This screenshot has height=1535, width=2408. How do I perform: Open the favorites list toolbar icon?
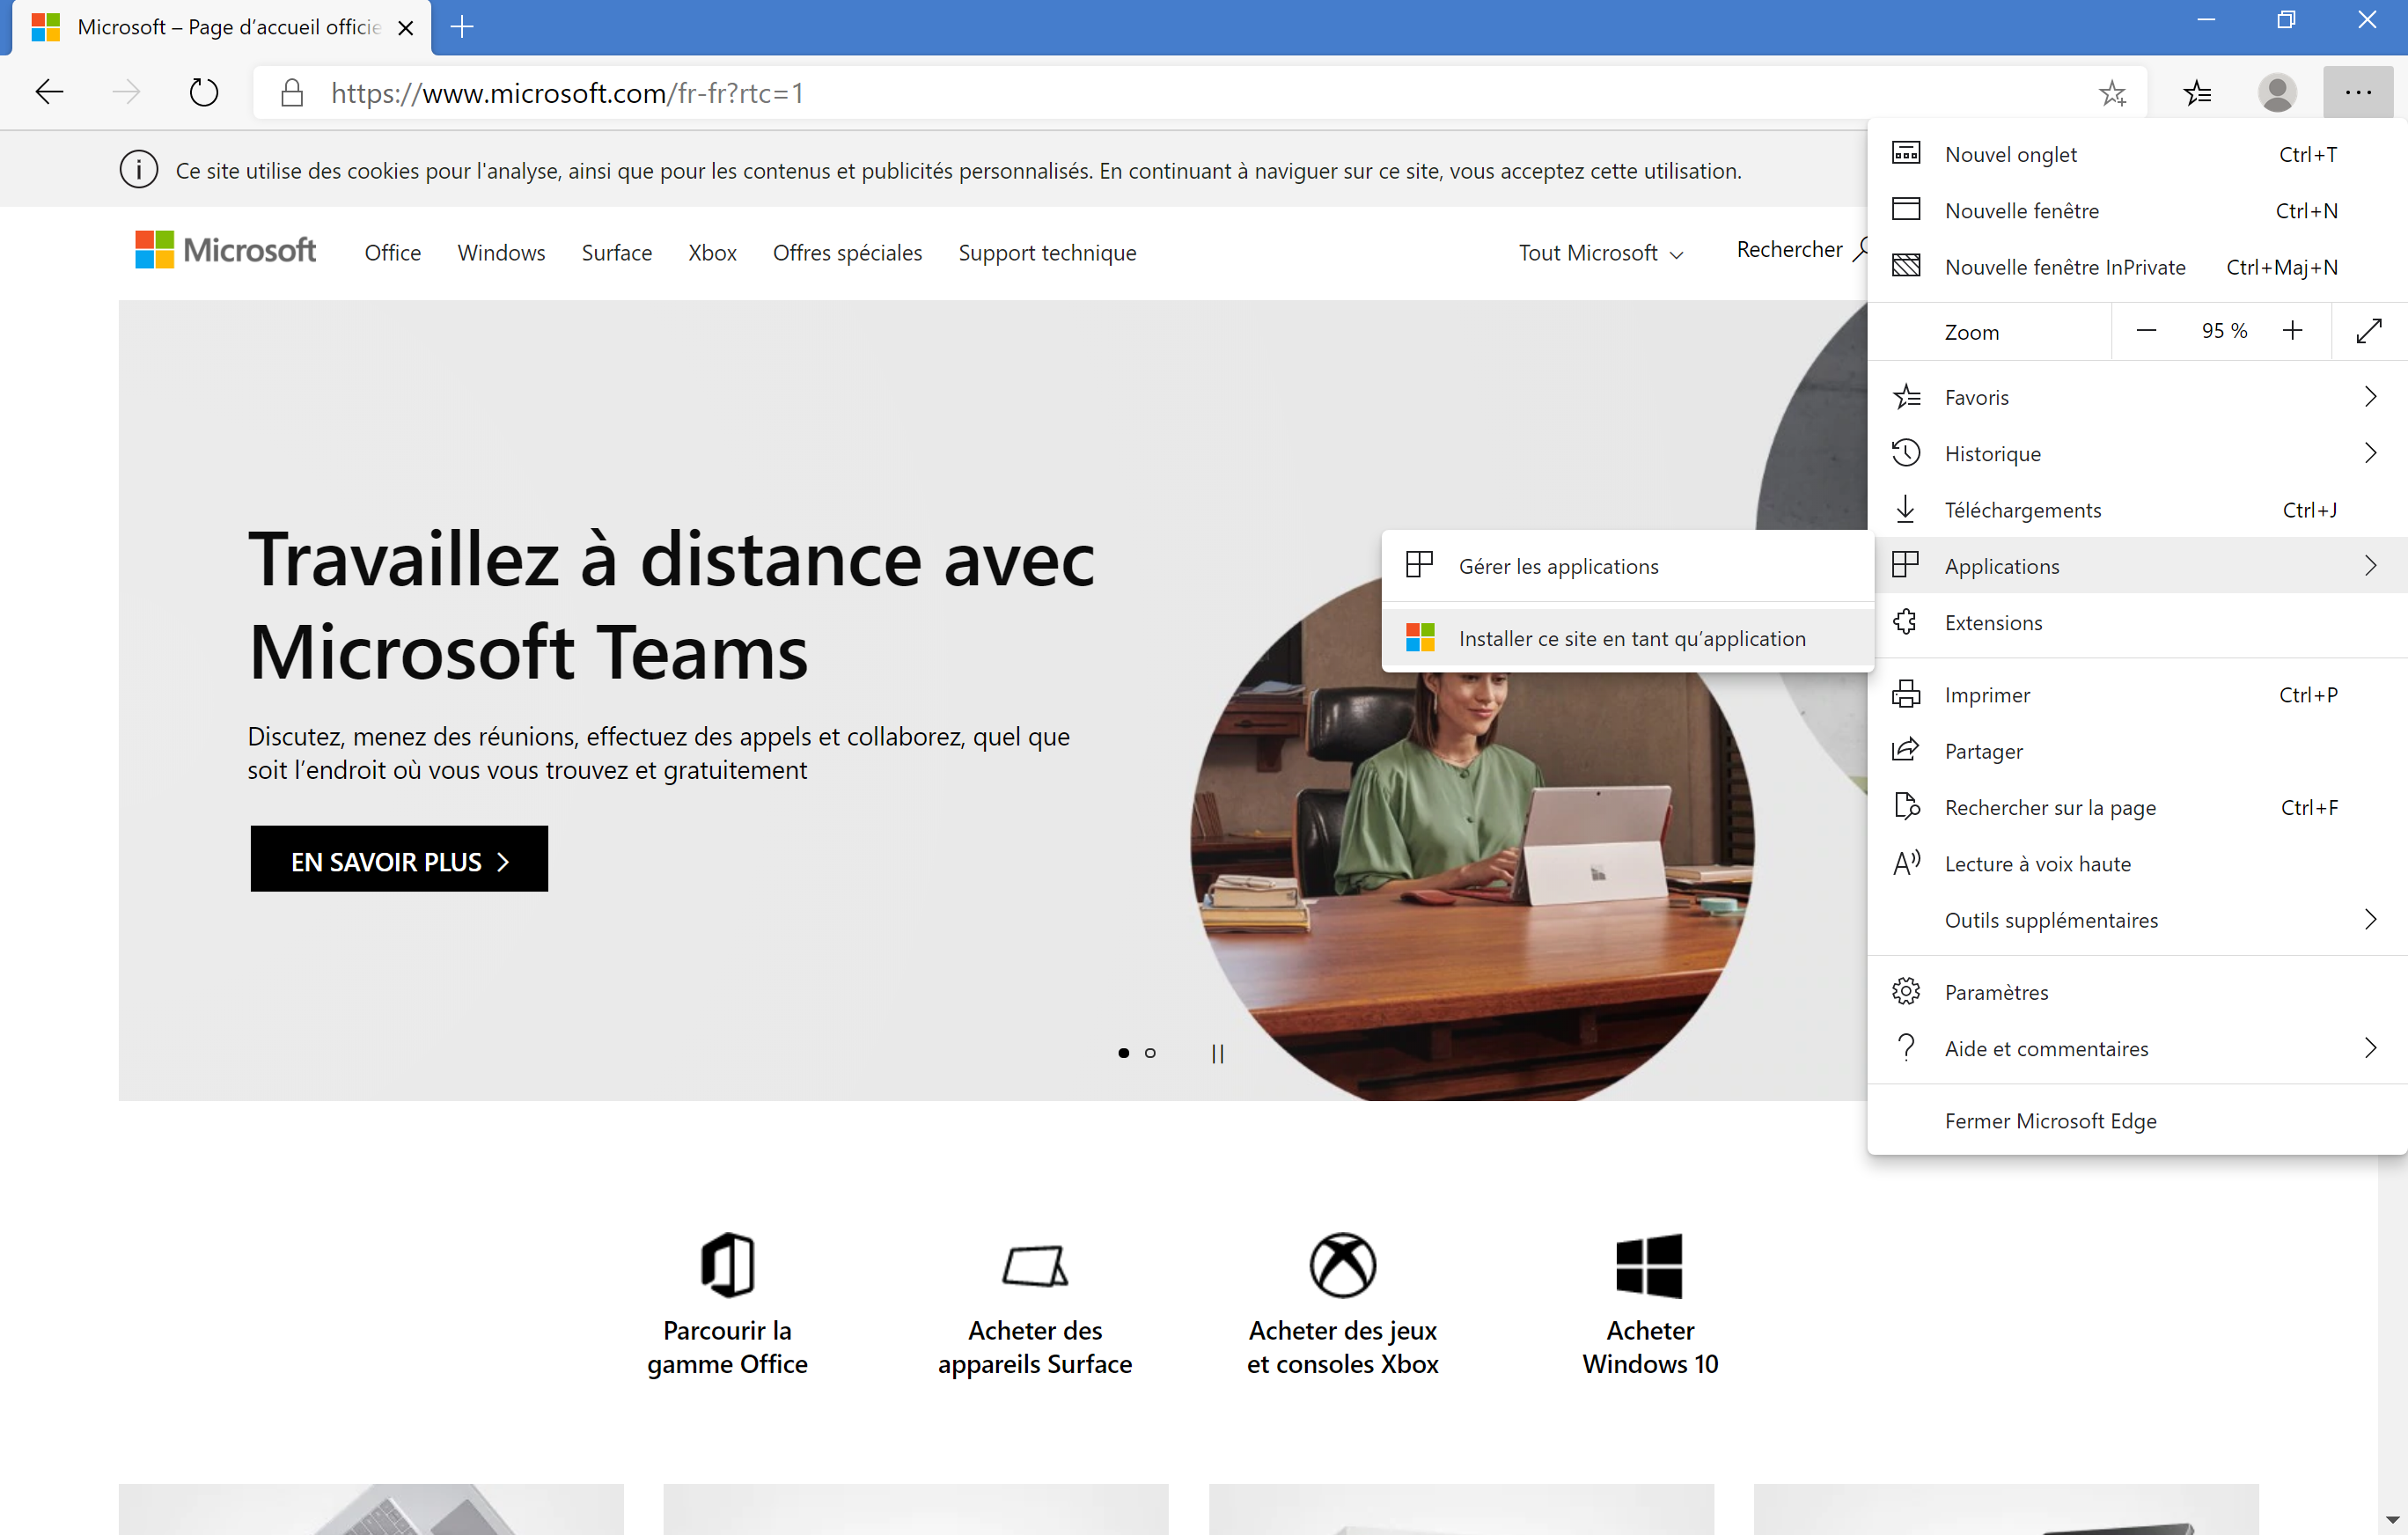(2197, 93)
